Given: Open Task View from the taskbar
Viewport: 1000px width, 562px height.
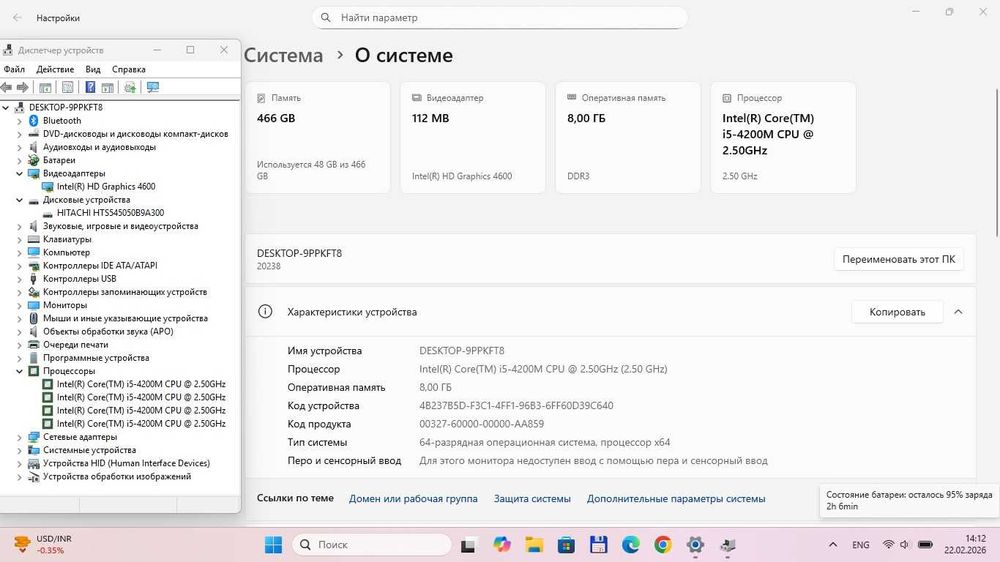Looking at the screenshot, I should pos(468,545).
